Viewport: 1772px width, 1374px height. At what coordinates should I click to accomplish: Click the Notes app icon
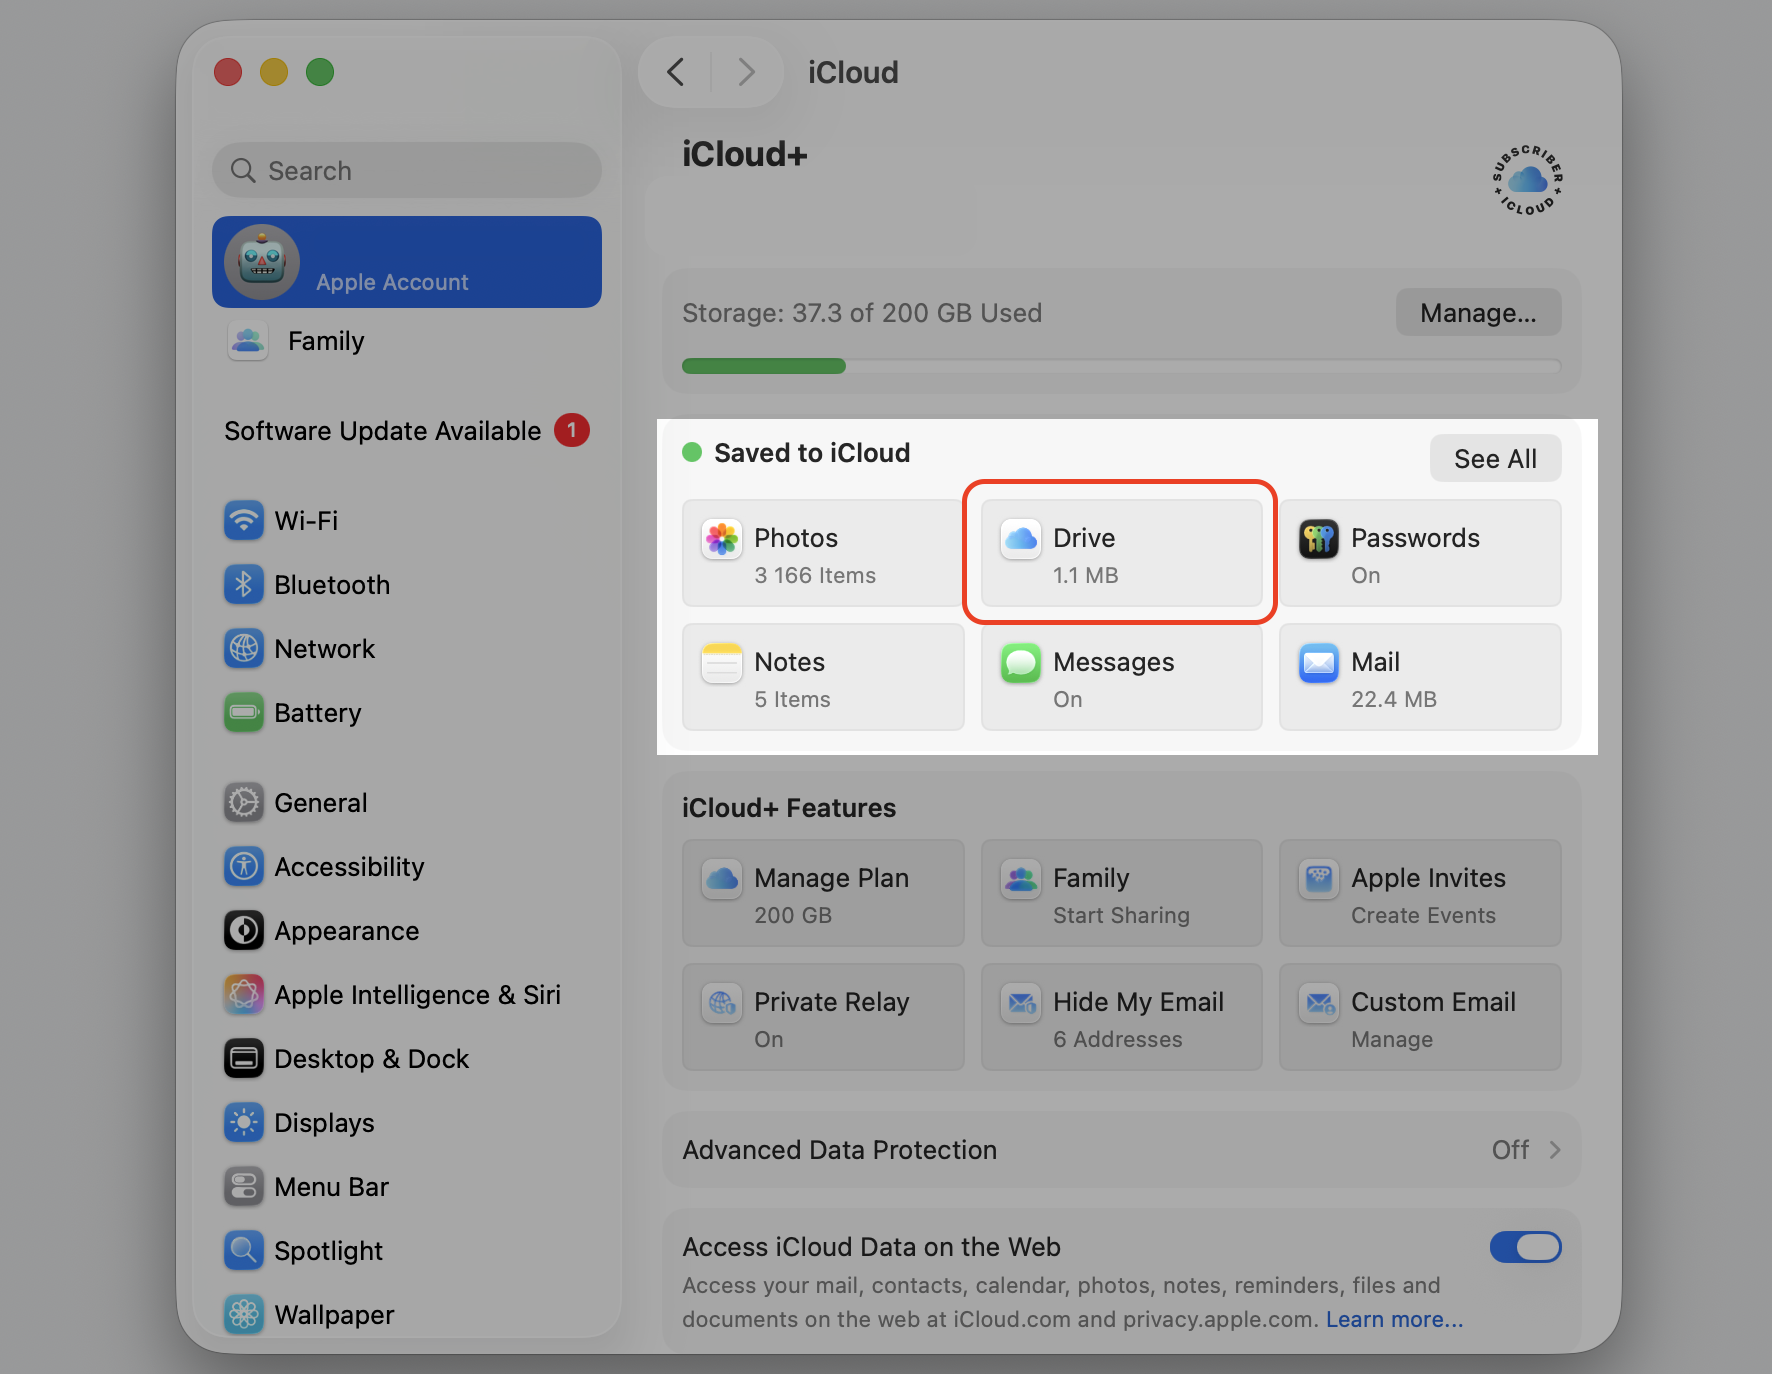click(722, 663)
